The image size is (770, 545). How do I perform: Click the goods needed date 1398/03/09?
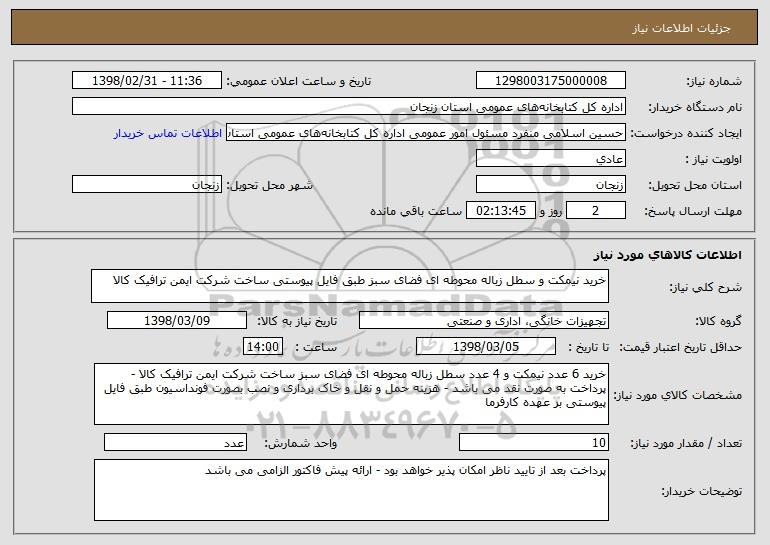[178, 321]
